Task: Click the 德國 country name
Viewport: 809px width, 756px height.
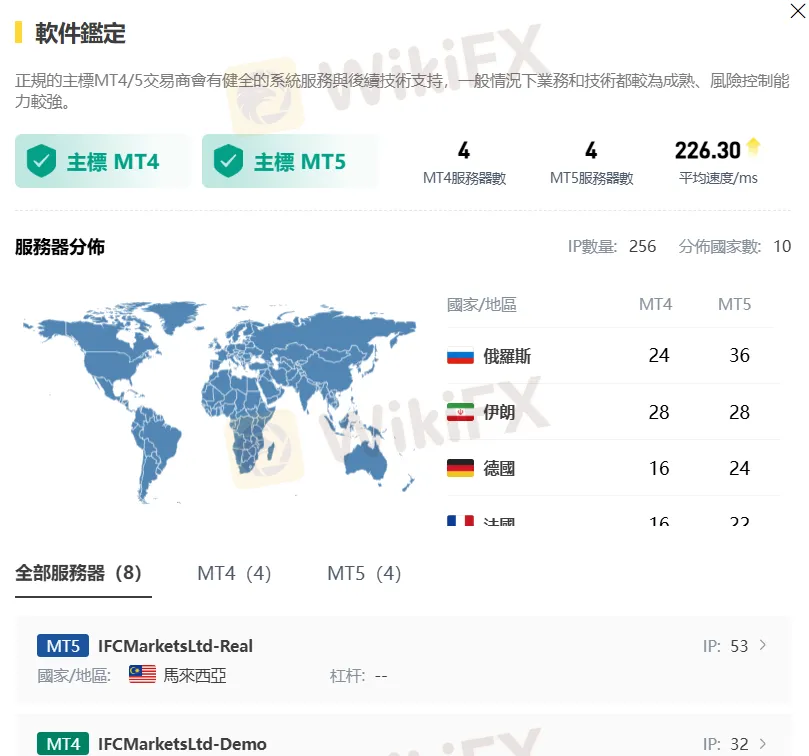Action: [499, 469]
